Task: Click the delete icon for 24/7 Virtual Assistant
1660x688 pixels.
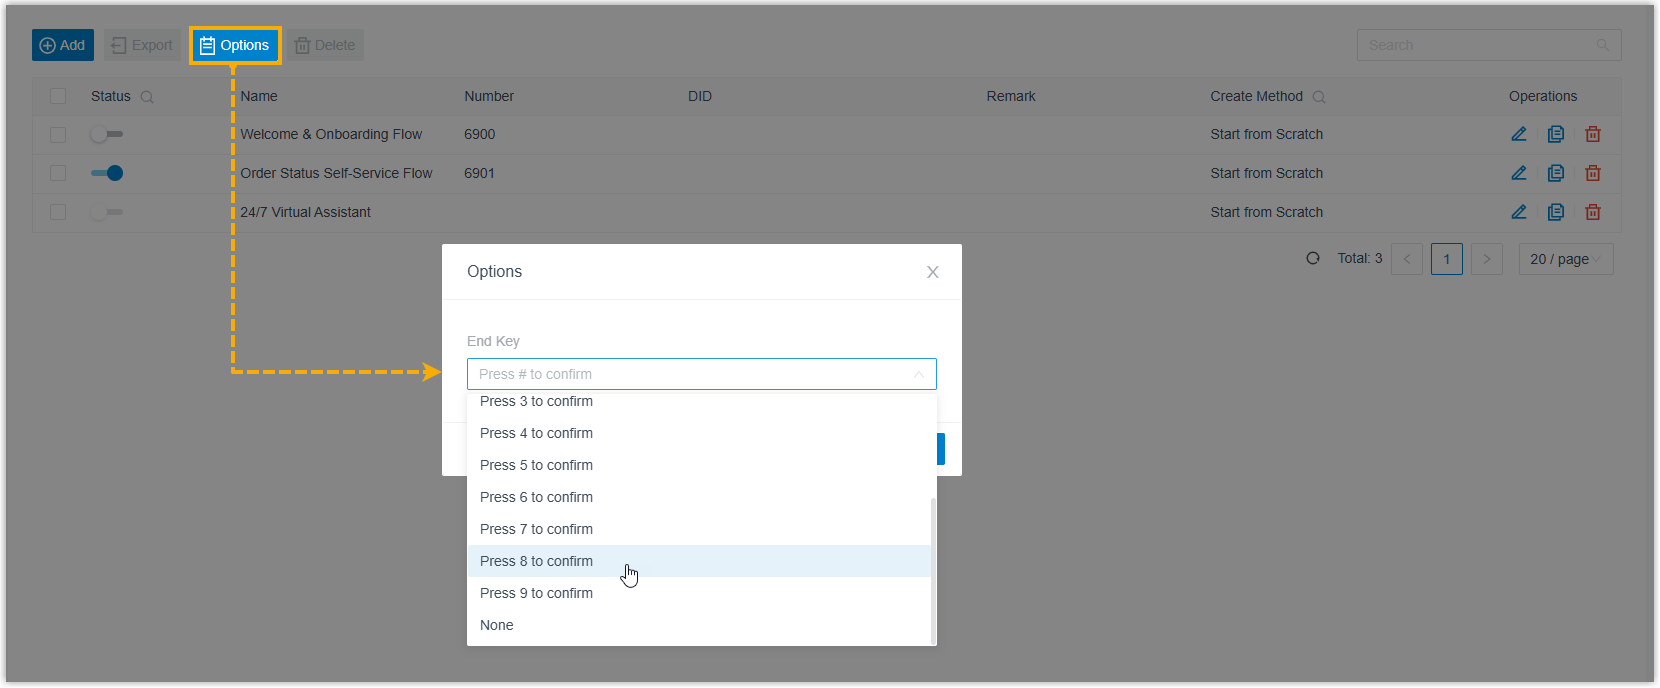Action: pos(1593,212)
